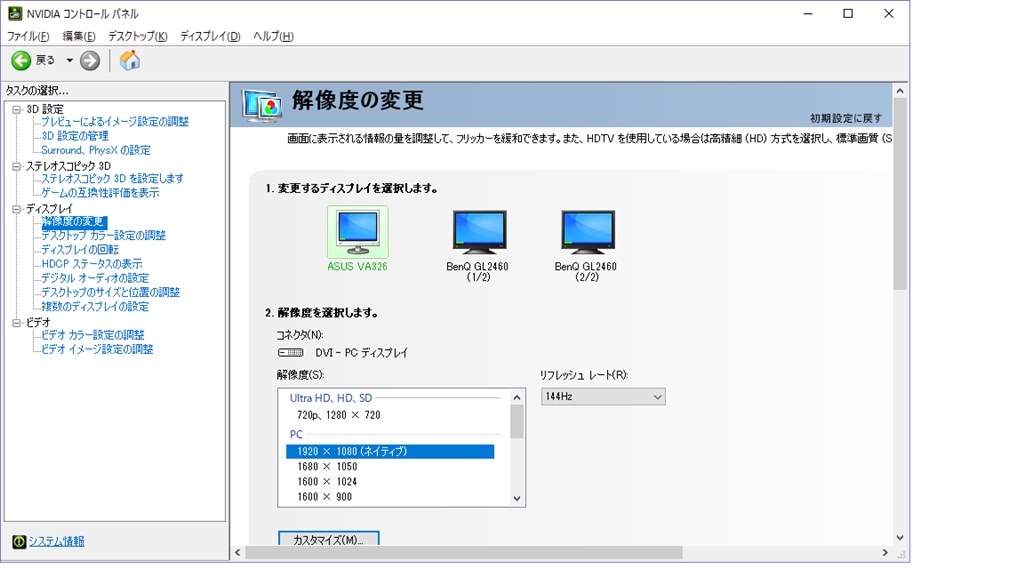The width and height of the screenshot is (1024, 576).
Task: Click the システム情報 link
Action: pyautogui.click(x=56, y=541)
